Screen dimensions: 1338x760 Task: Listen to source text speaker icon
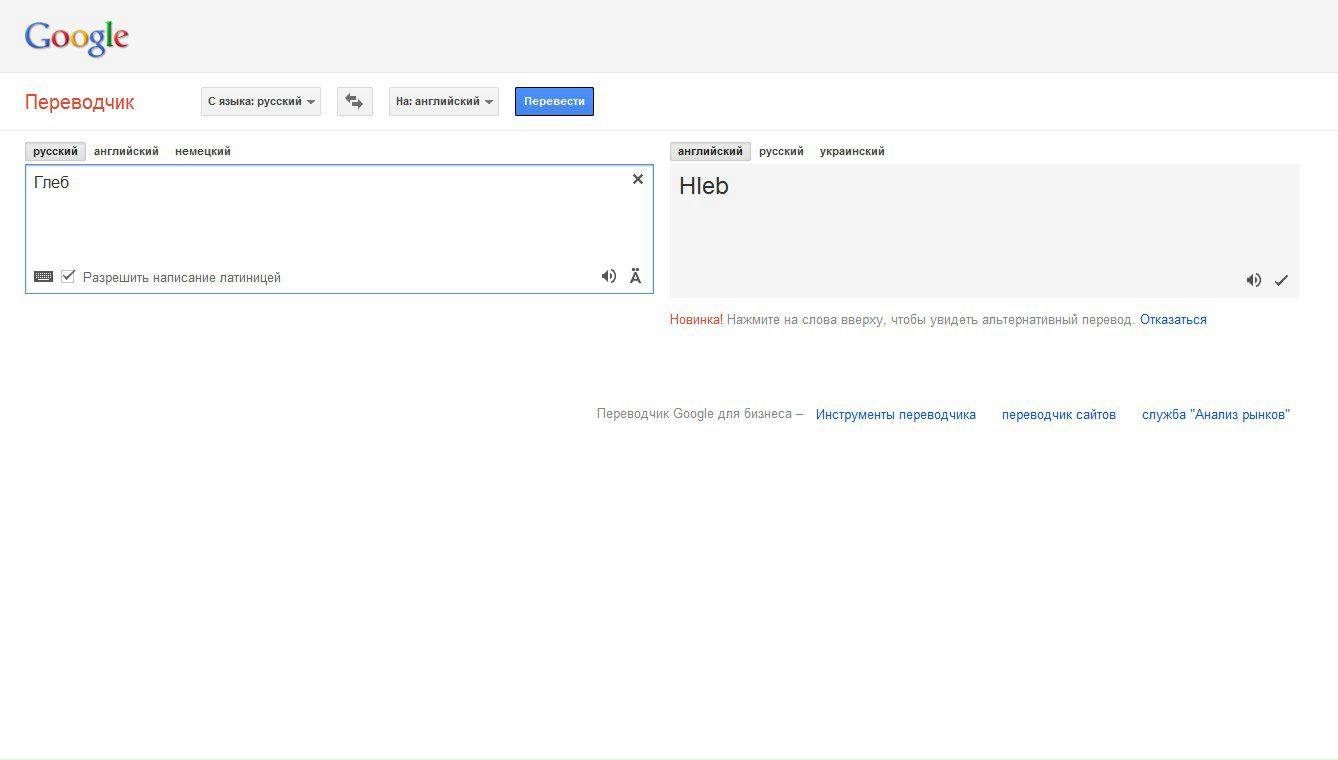tap(608, 277)
